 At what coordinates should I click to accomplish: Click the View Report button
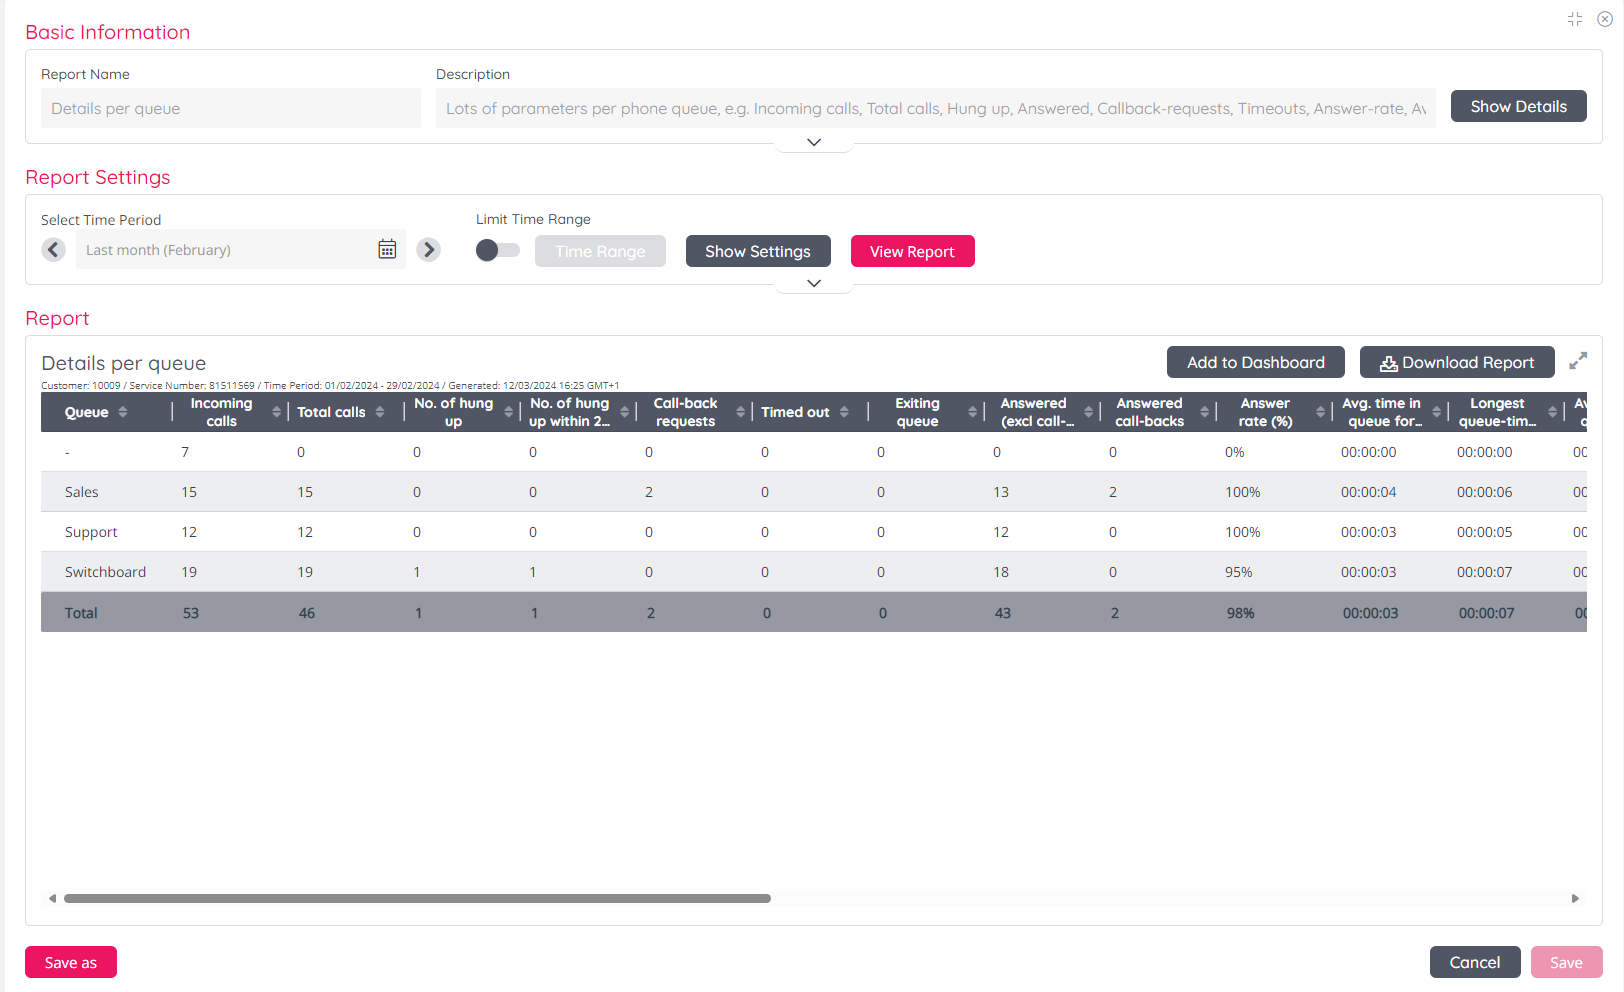pos(912,251)
